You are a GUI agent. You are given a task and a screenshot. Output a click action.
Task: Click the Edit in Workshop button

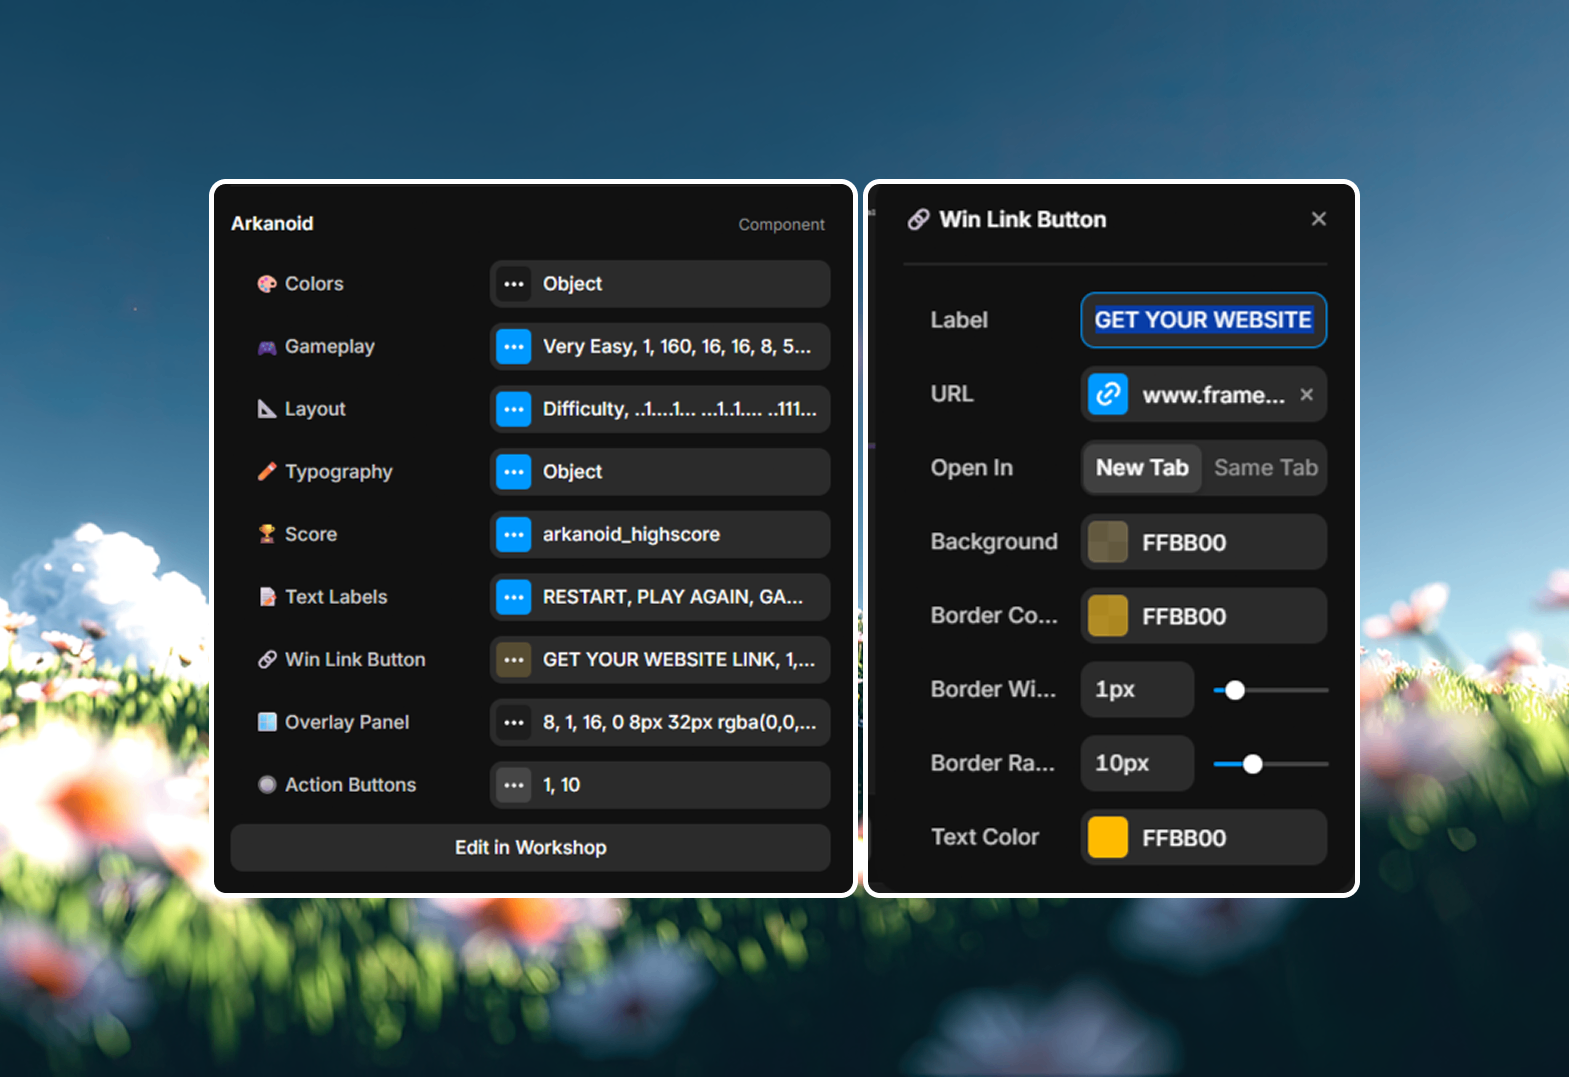pos(530,848)
